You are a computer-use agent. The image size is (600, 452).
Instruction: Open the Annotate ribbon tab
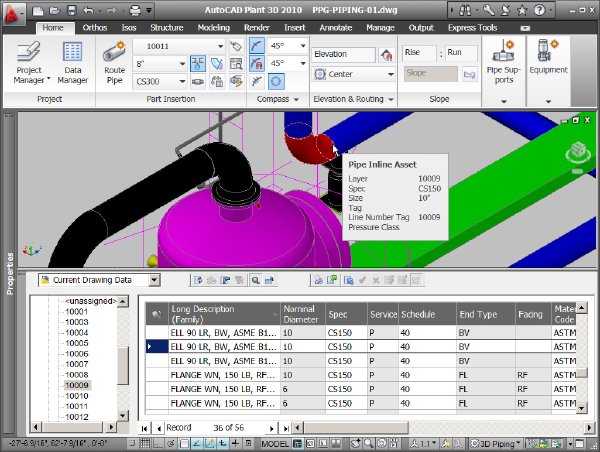336,28
